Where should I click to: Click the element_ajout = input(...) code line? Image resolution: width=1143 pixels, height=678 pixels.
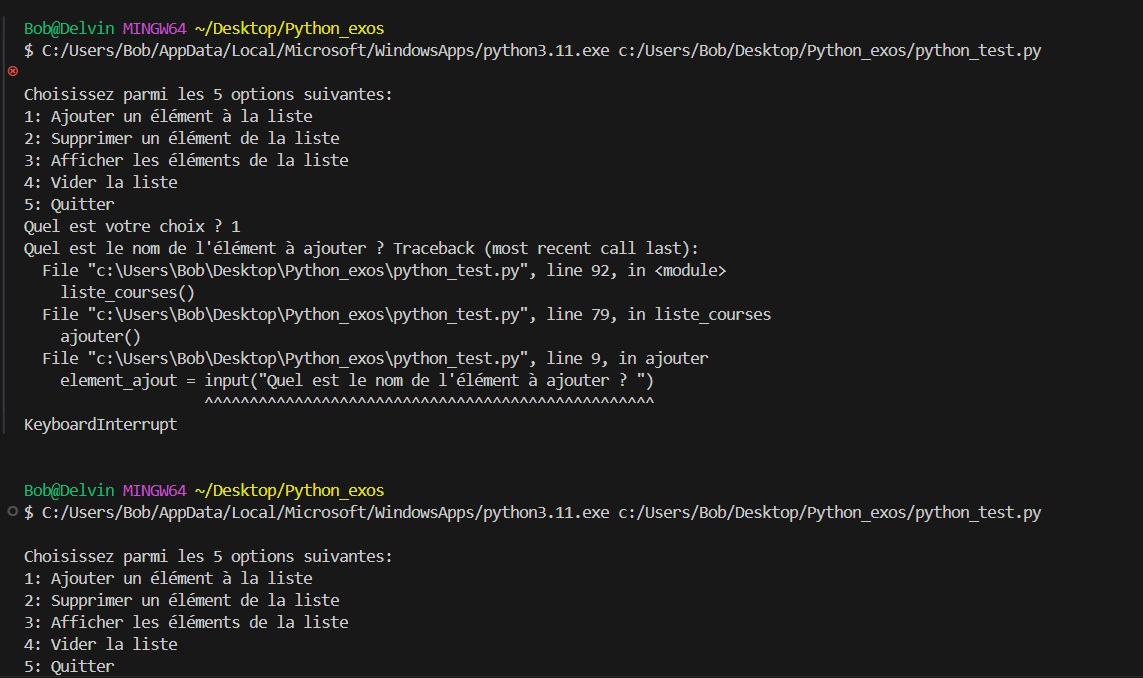[357, 381]
